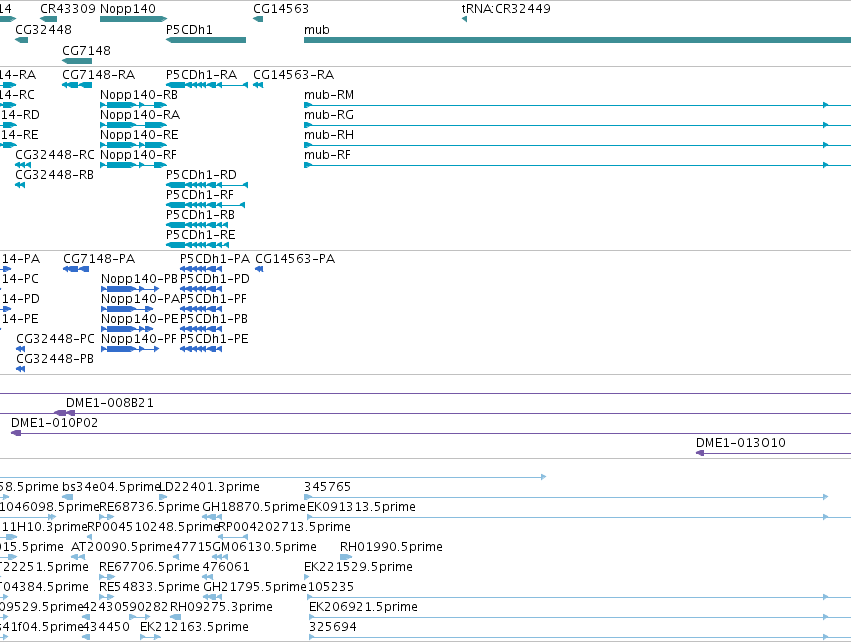Click the 345765 feature label
The height and width of the screenshot is (642, 851).
tap(327, 487)
